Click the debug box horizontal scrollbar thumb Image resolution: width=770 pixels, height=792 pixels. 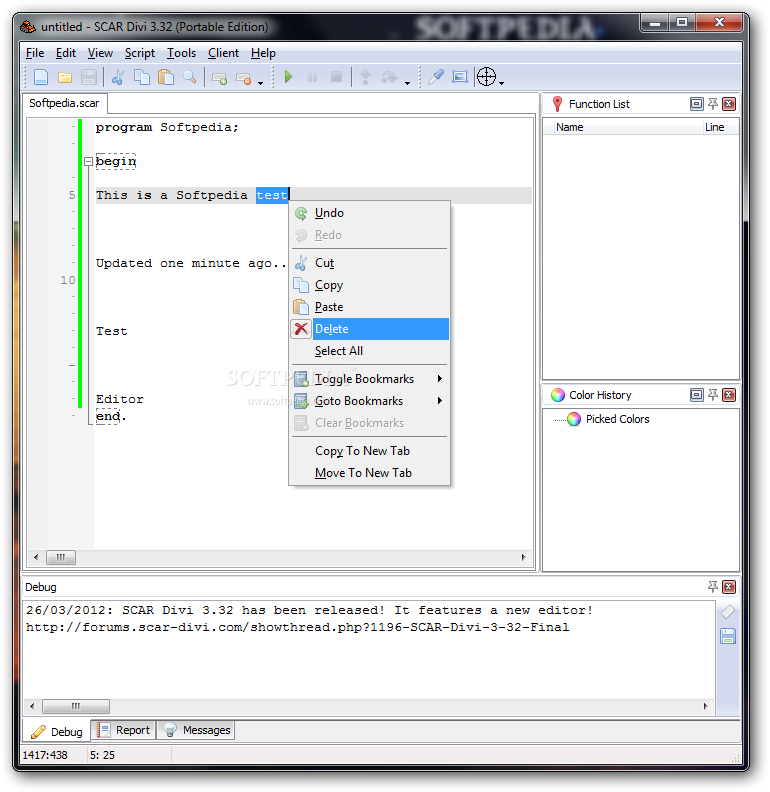pos(76,706)
